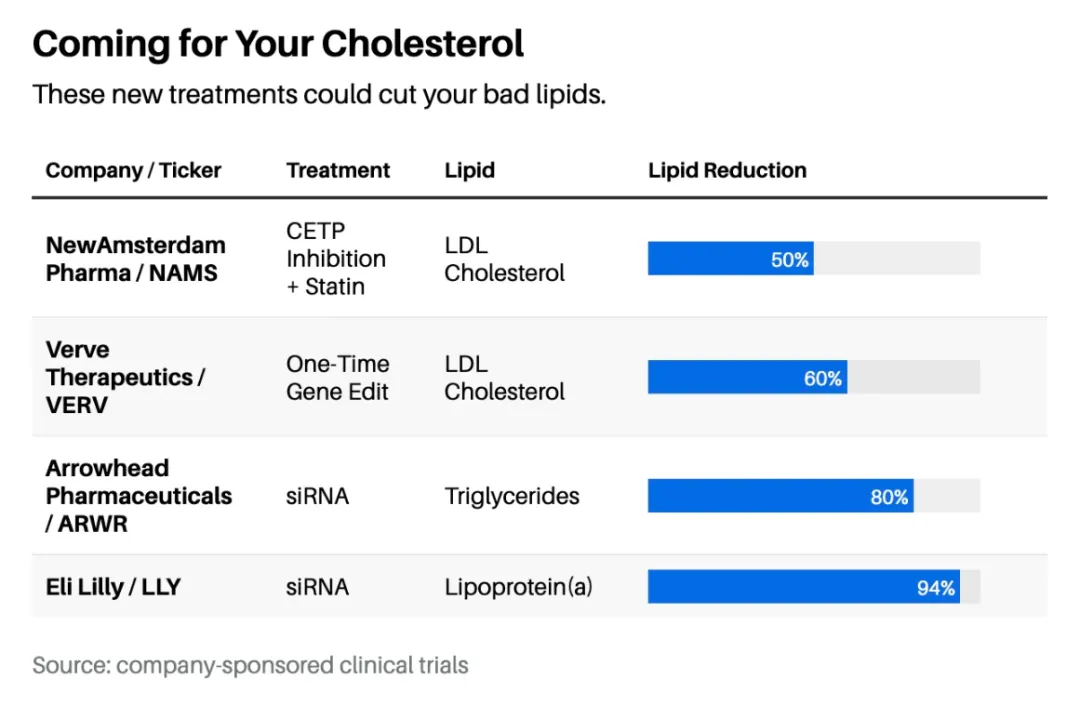Screen dimensions: 1080x706
Task: Click the "Coming for Your Cholesterol" title
Action: tap(278, 44)
